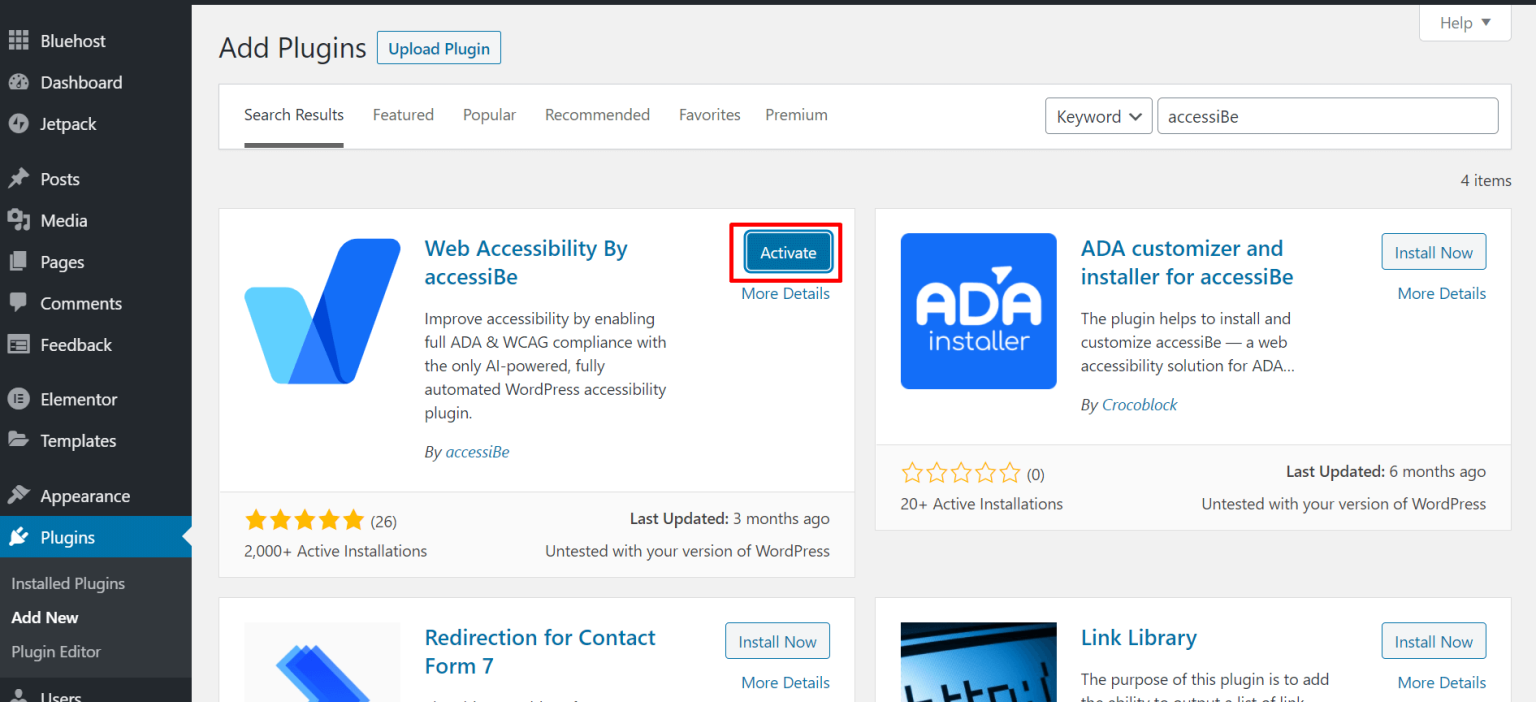This screenshot has width=1536, height=702.
Task: Expand the Users menu in the sidebar
Action: [x=60, y=694]
